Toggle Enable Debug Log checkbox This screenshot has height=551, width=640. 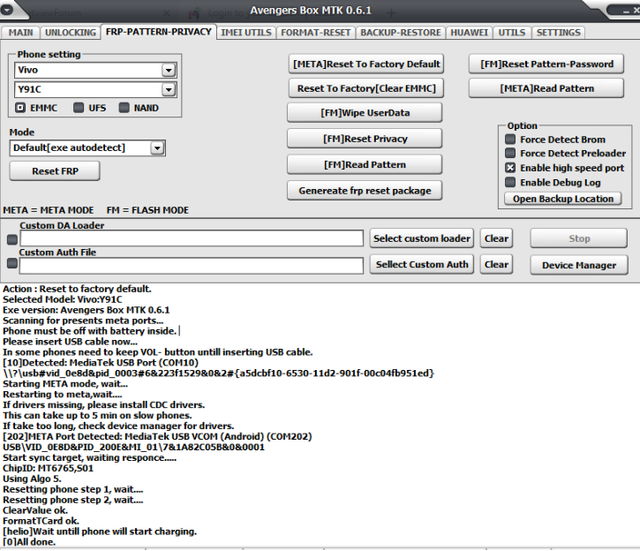pyautogui.click(x=510, y=182)
